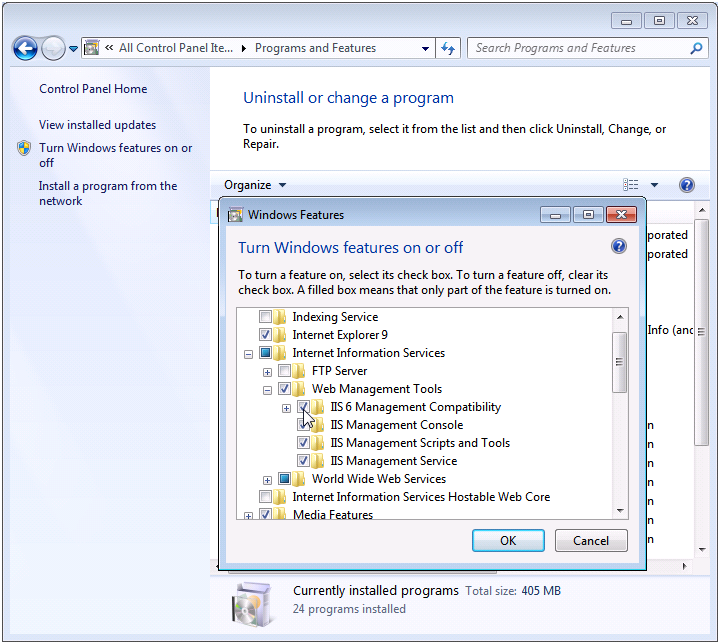Click the blue help icon on Organize toolbar
Viewport: 720px width, 644px height.
click(686, 185)
